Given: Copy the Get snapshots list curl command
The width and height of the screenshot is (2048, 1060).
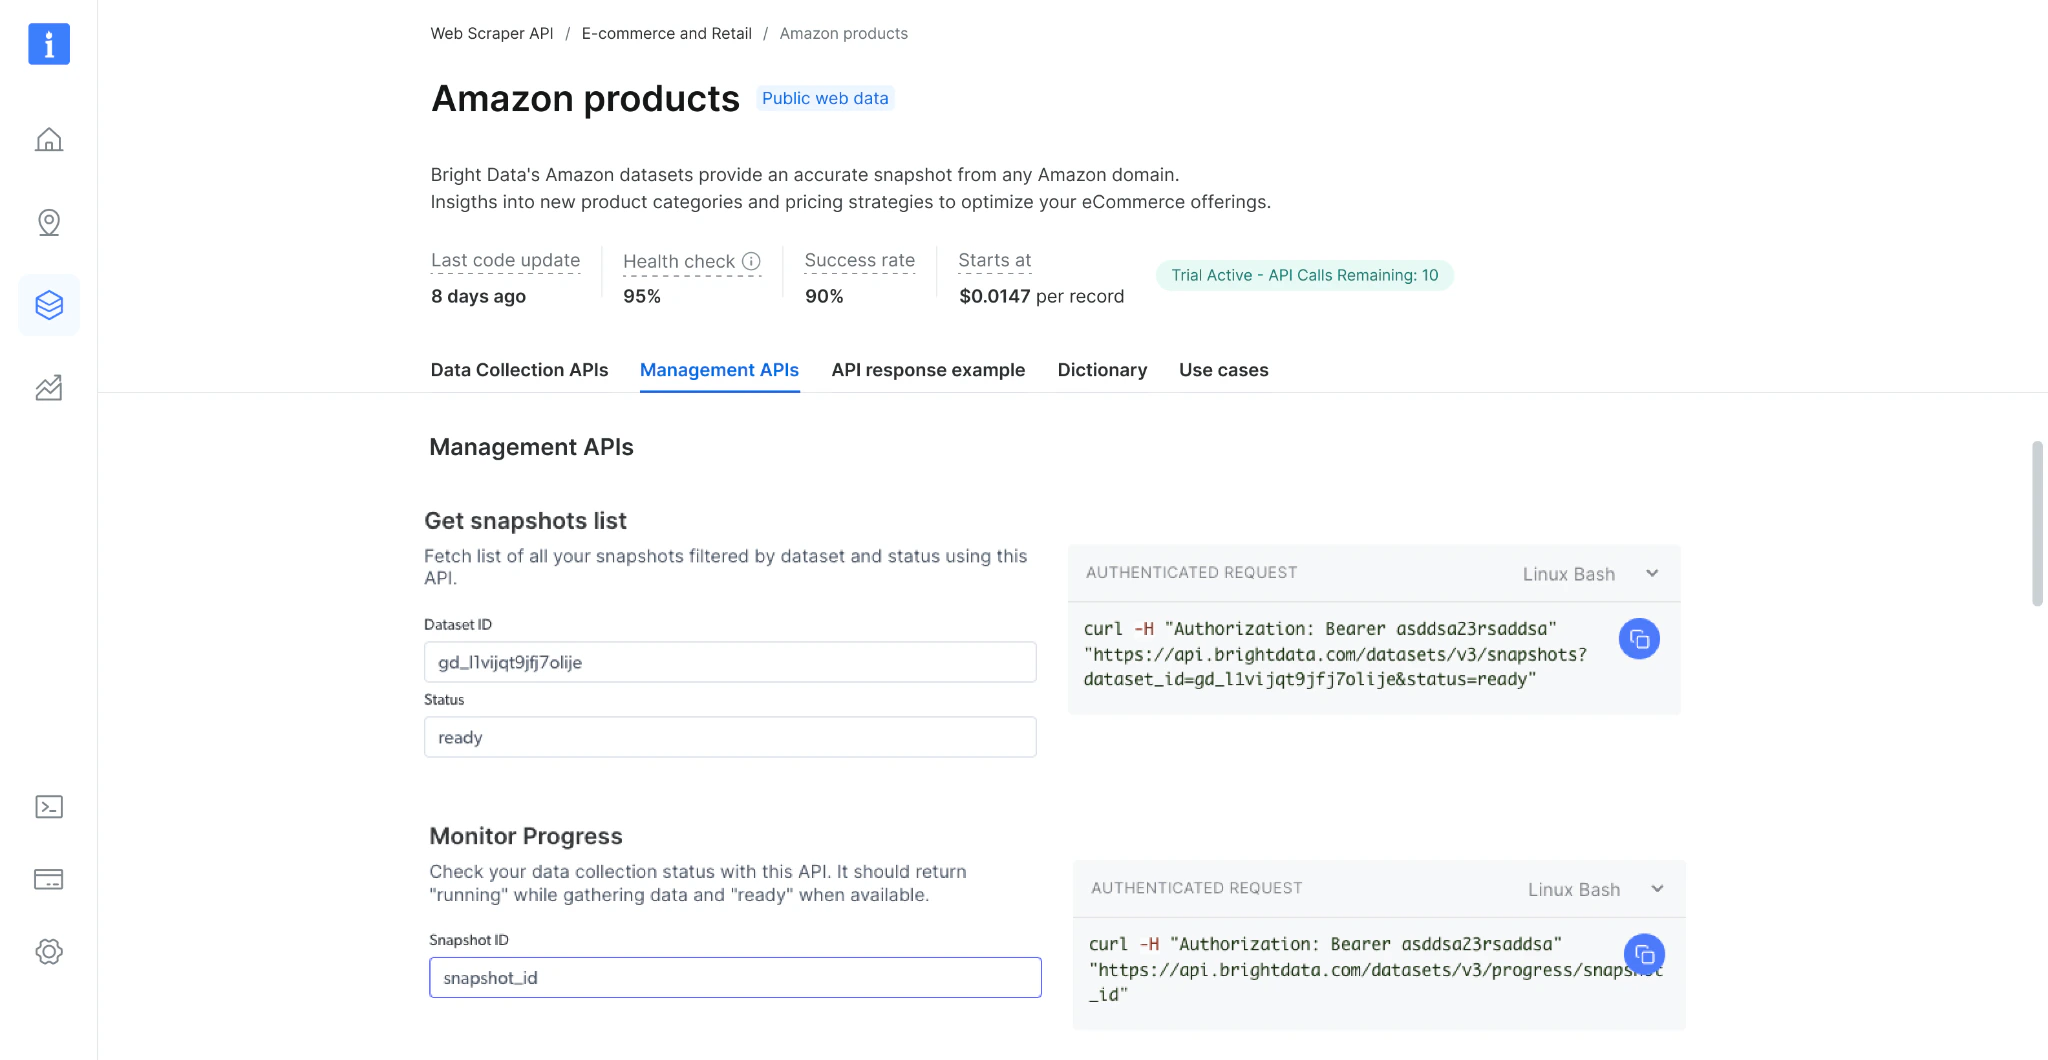Looking at the screenshot, I should [1638, 638].
